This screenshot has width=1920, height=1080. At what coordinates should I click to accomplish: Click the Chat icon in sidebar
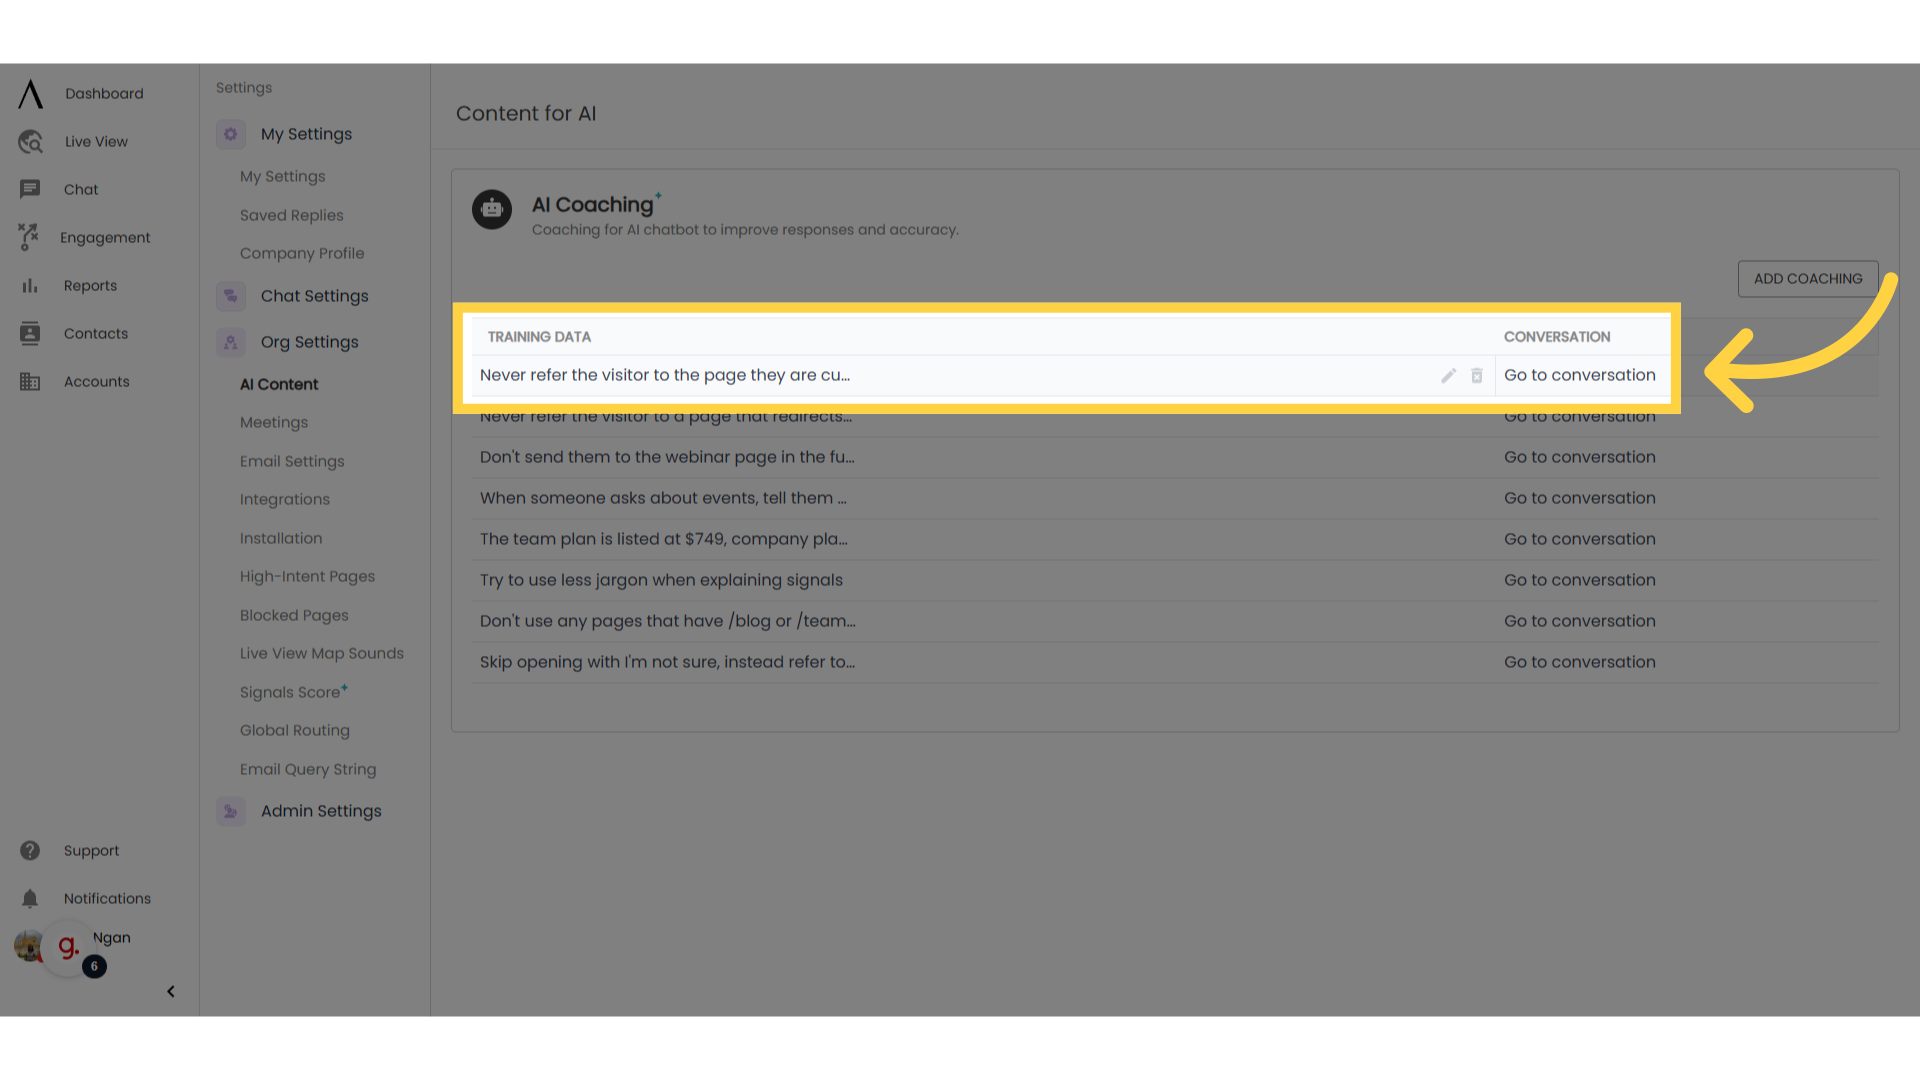point(29,190)
